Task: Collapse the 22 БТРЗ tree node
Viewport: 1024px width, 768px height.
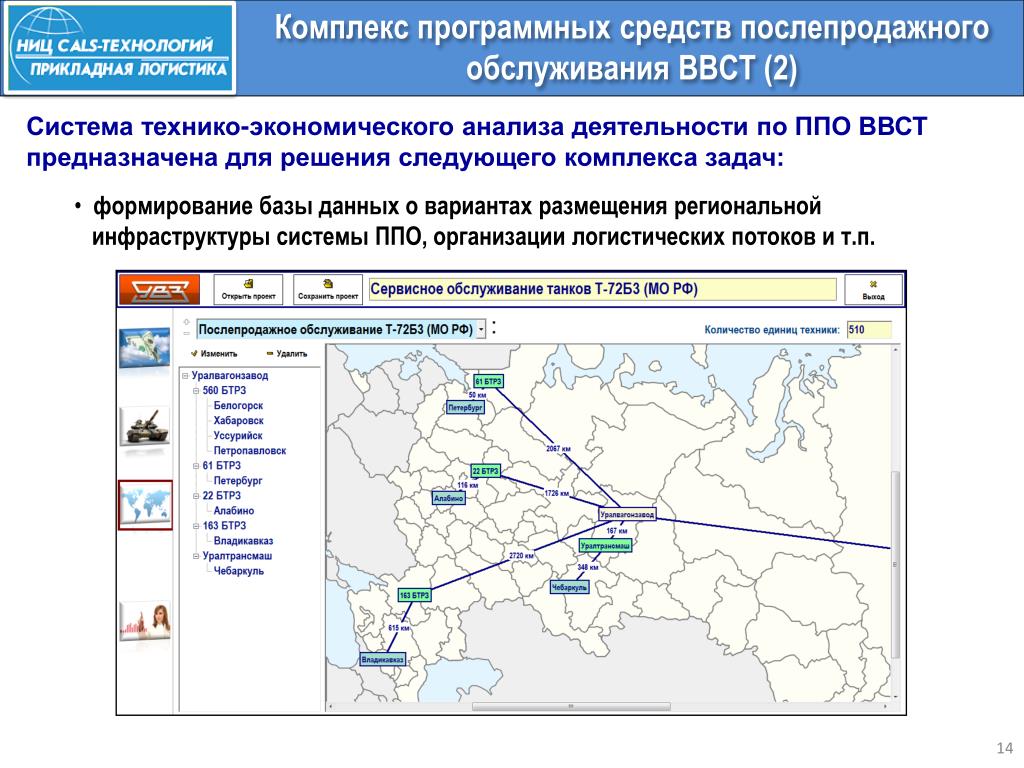Action: (196, 496)
